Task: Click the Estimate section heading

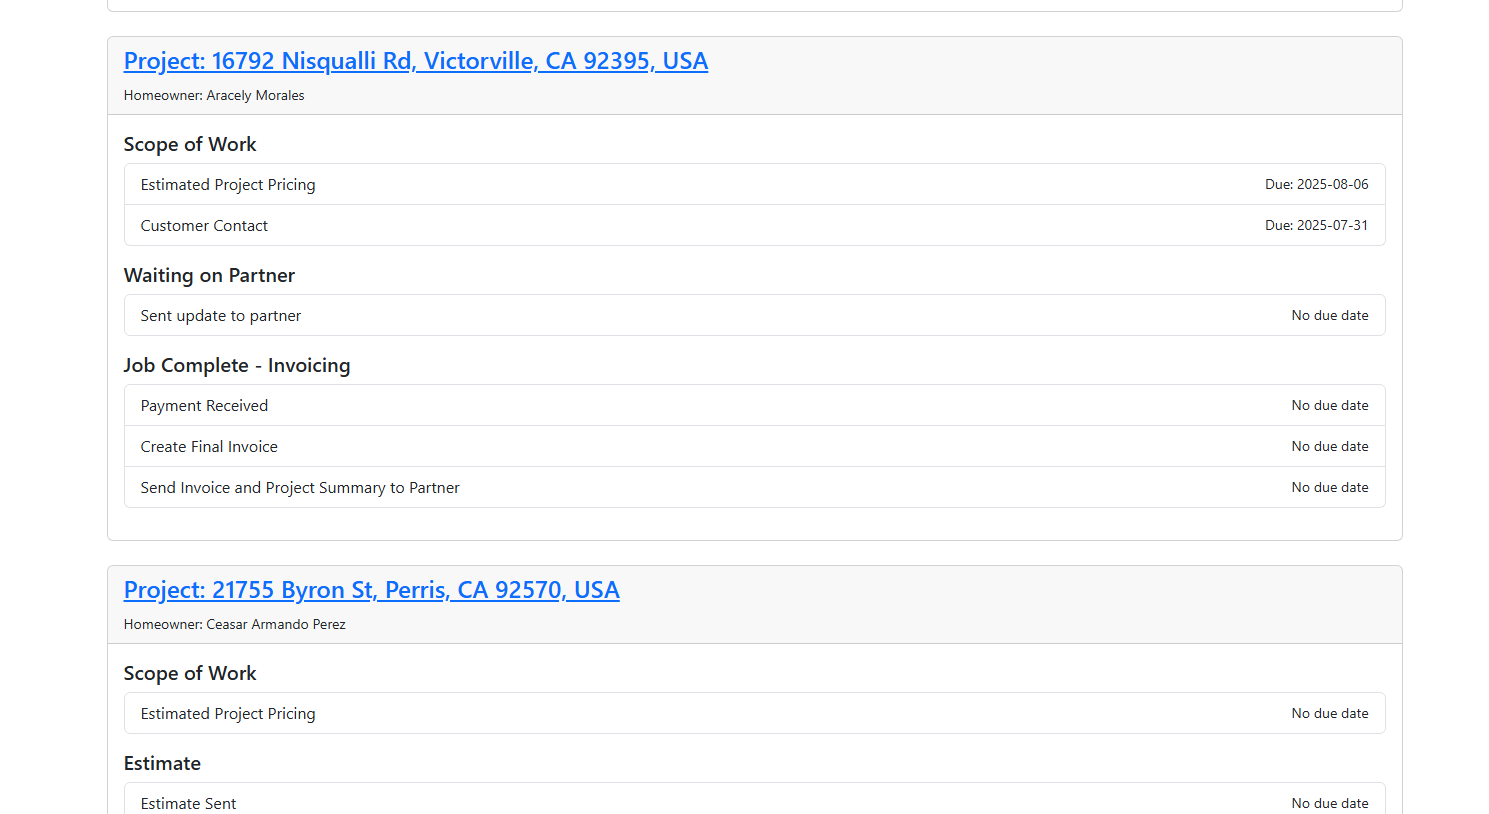Action: pos(162,764)
